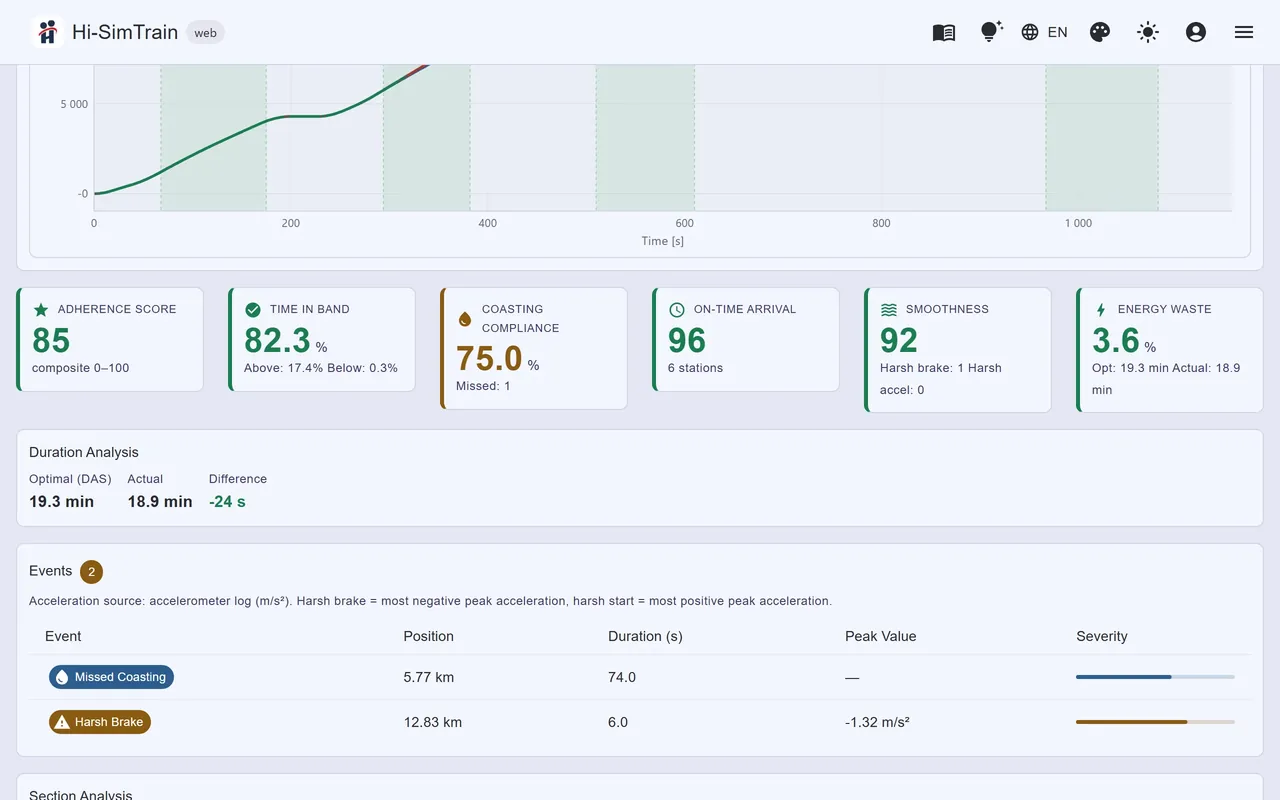Click the Energy Waste lightning icon
Viewport: 1280px width, 800px height.
pos(1101,310)
